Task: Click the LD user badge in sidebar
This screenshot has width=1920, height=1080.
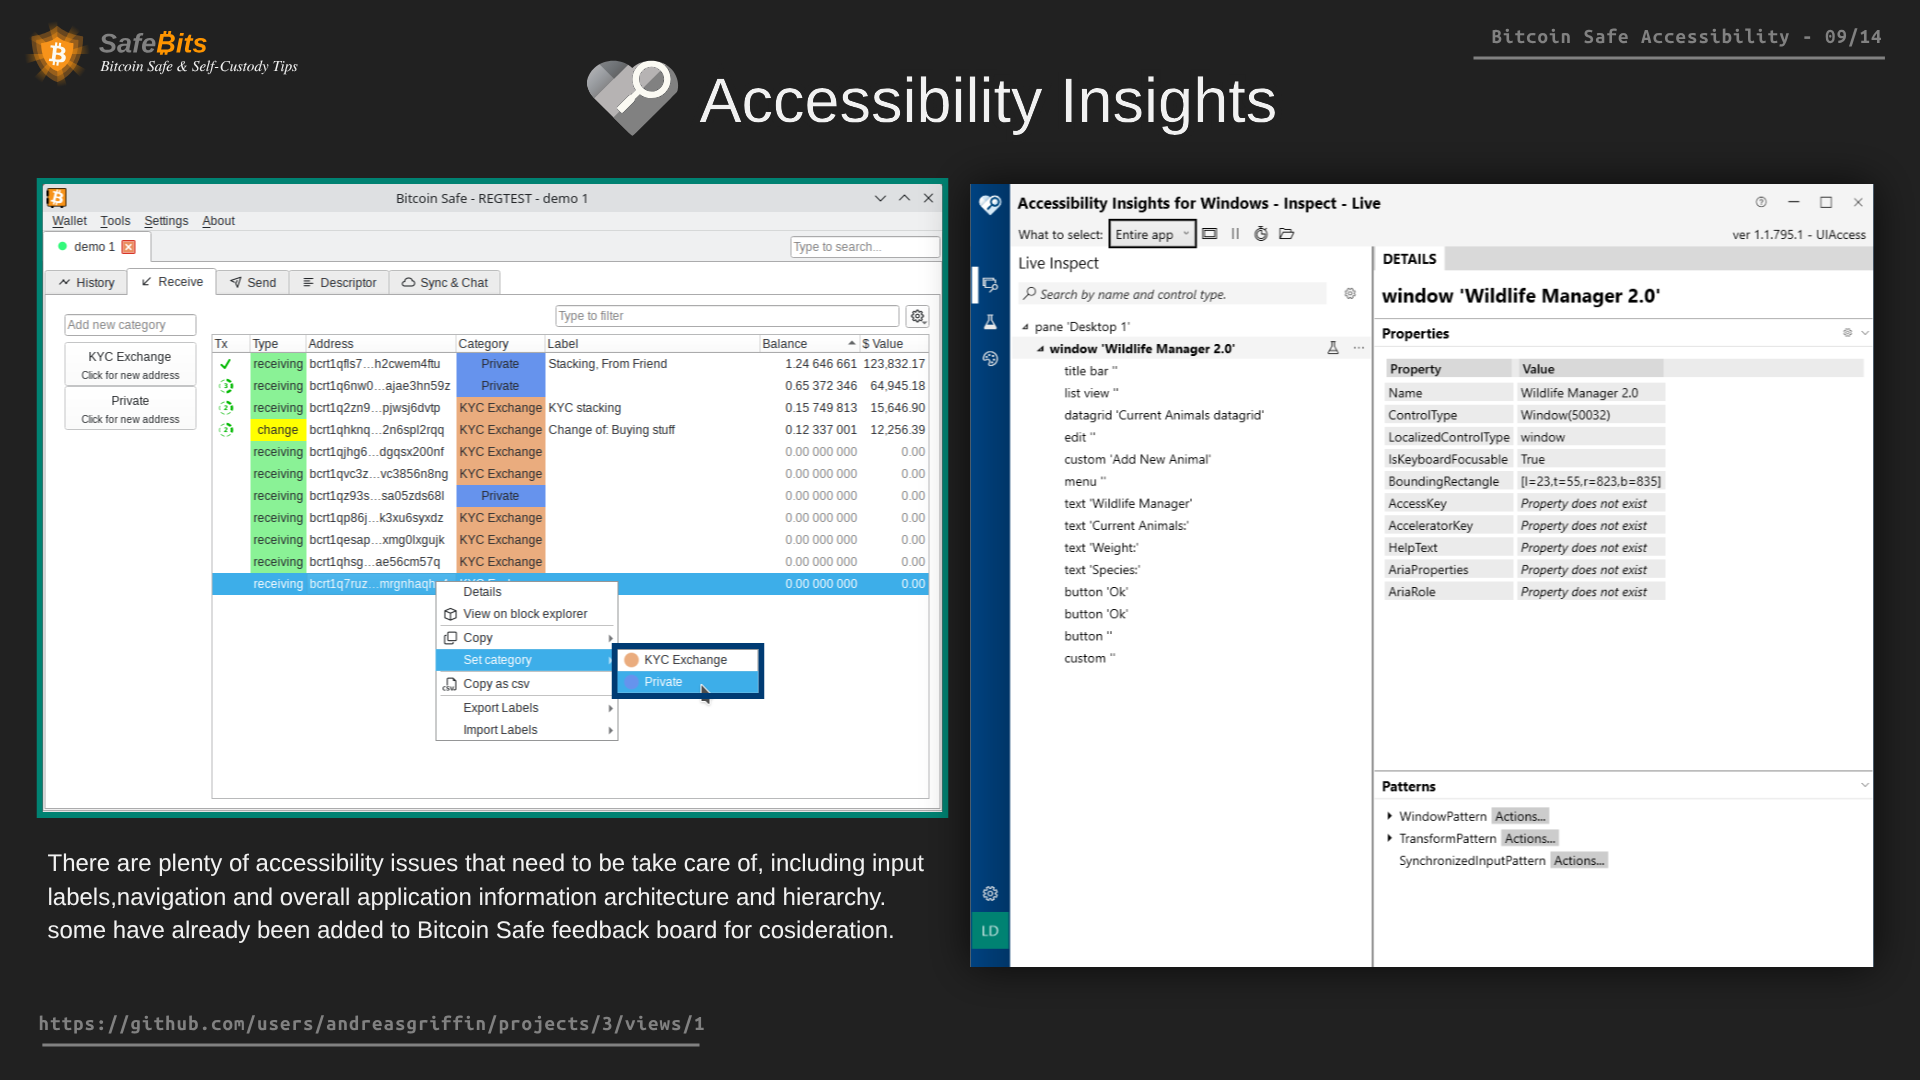Action: coord(990,930)
